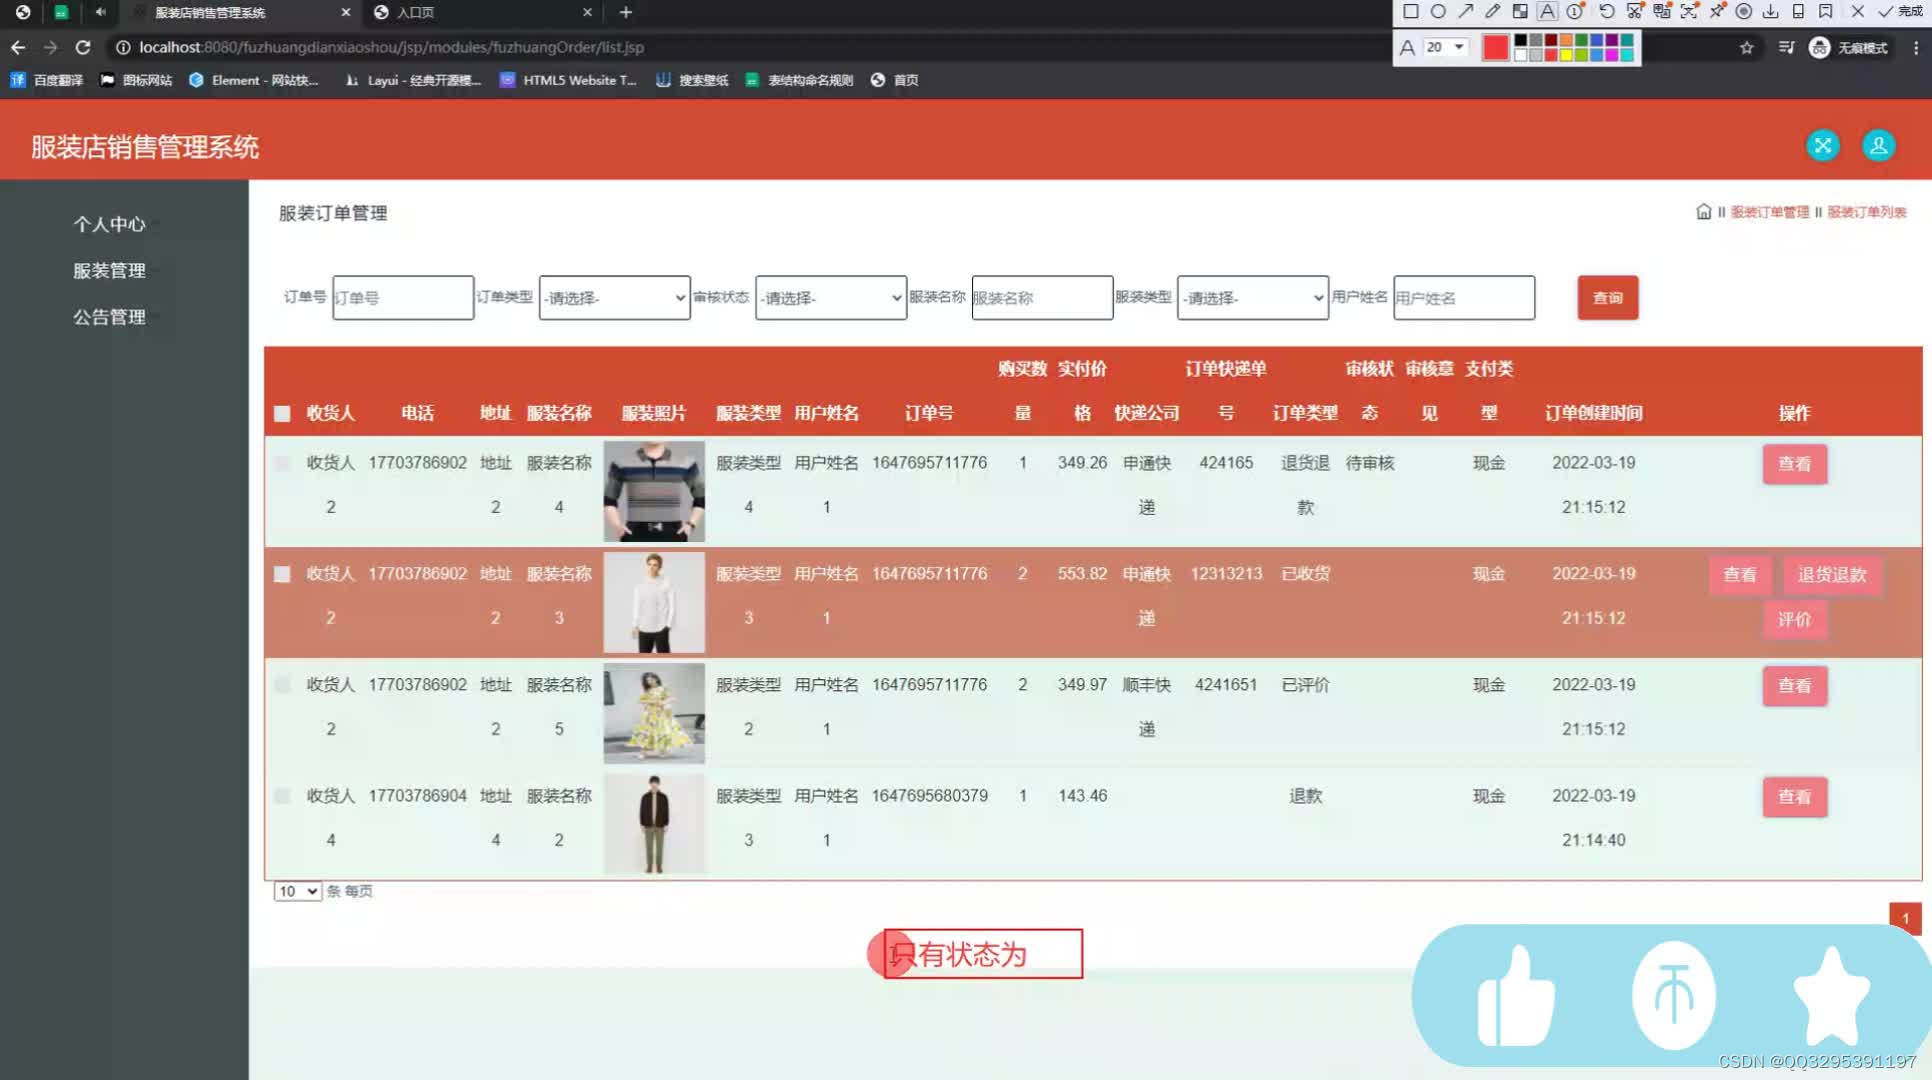Open the 服装订单管理 breadcrumb link
The width and height of the screenshot is (1932, 1080).
[x=1769, y=212]
